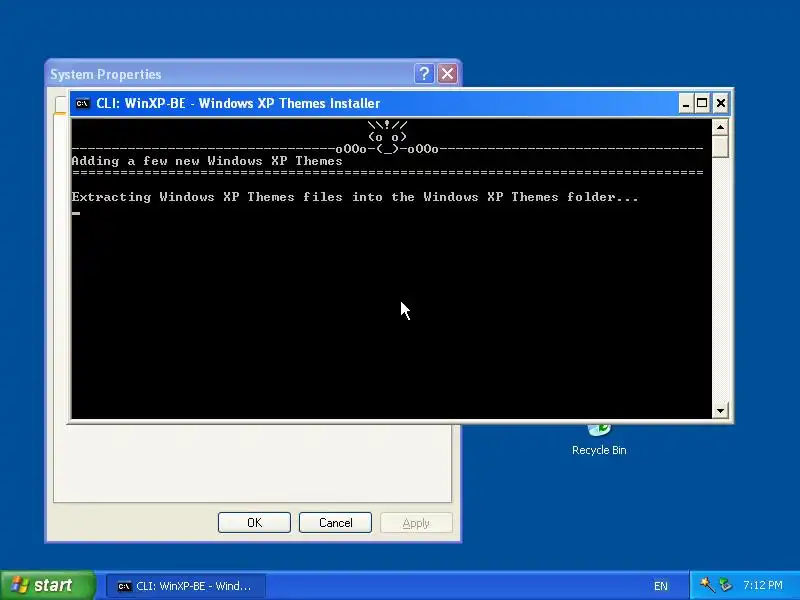Screen dimensions: 800x600
Task: Click the network connection tray icon
Action: coord(726,585)
